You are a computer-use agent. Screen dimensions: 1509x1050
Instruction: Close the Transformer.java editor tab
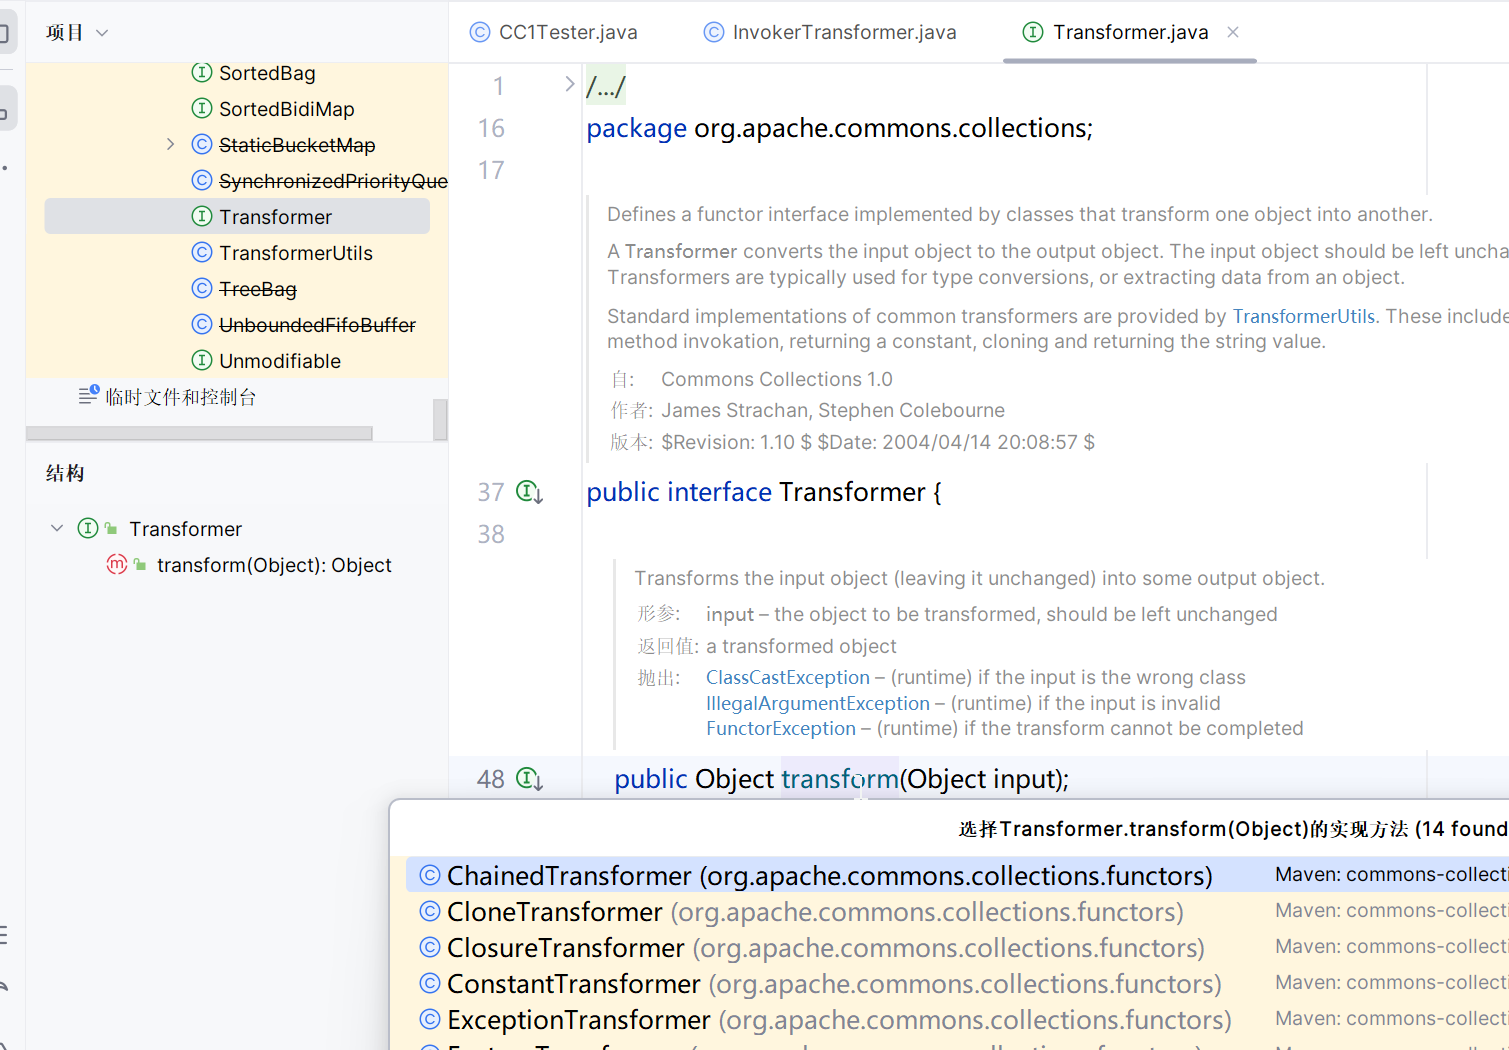[x=1233, y=32]
